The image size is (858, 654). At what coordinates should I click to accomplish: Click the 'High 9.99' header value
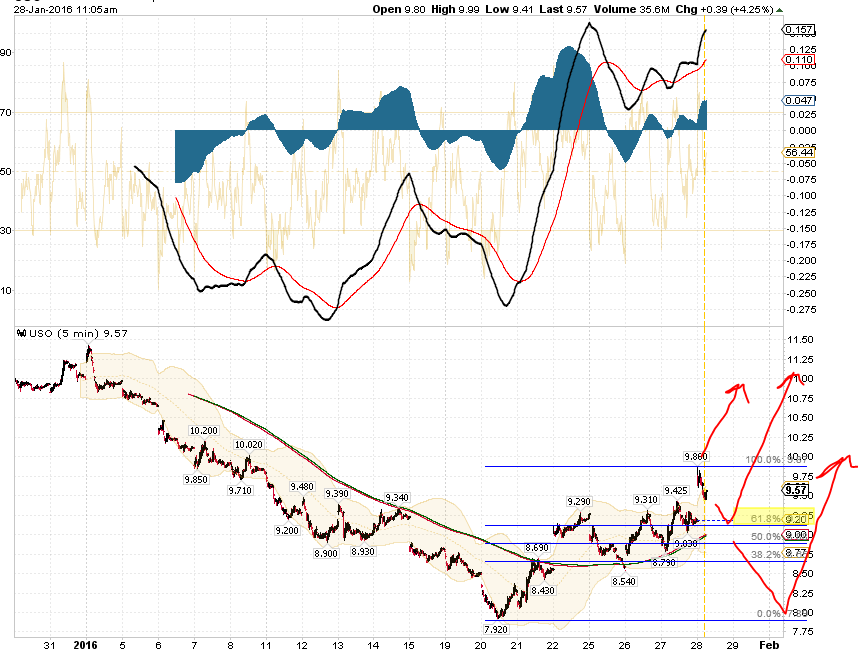point(456,9)
